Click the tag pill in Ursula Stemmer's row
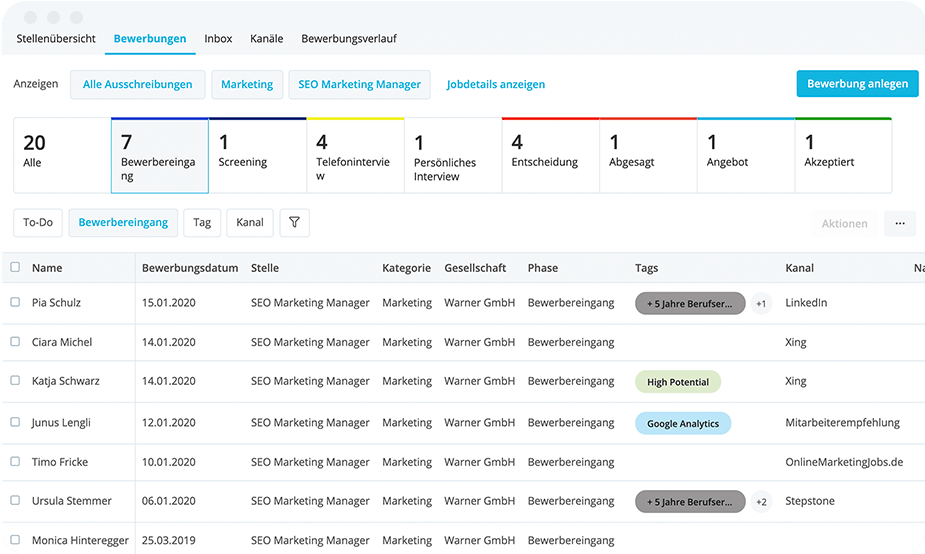This screenshot has width=925, height=554. [x=690, y=502]
